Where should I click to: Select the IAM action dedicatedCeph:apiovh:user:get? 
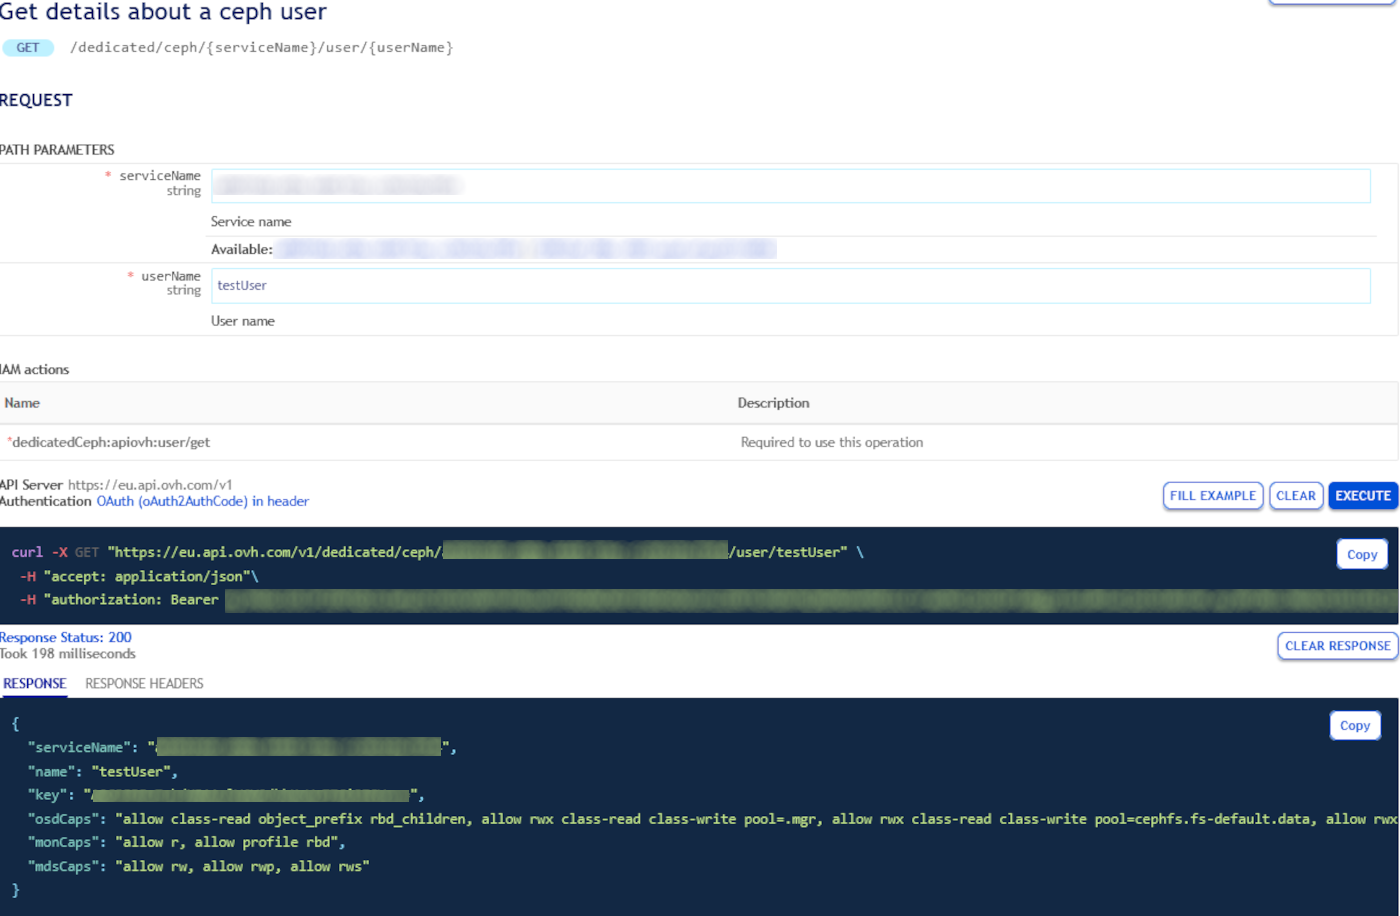point(106,441)
